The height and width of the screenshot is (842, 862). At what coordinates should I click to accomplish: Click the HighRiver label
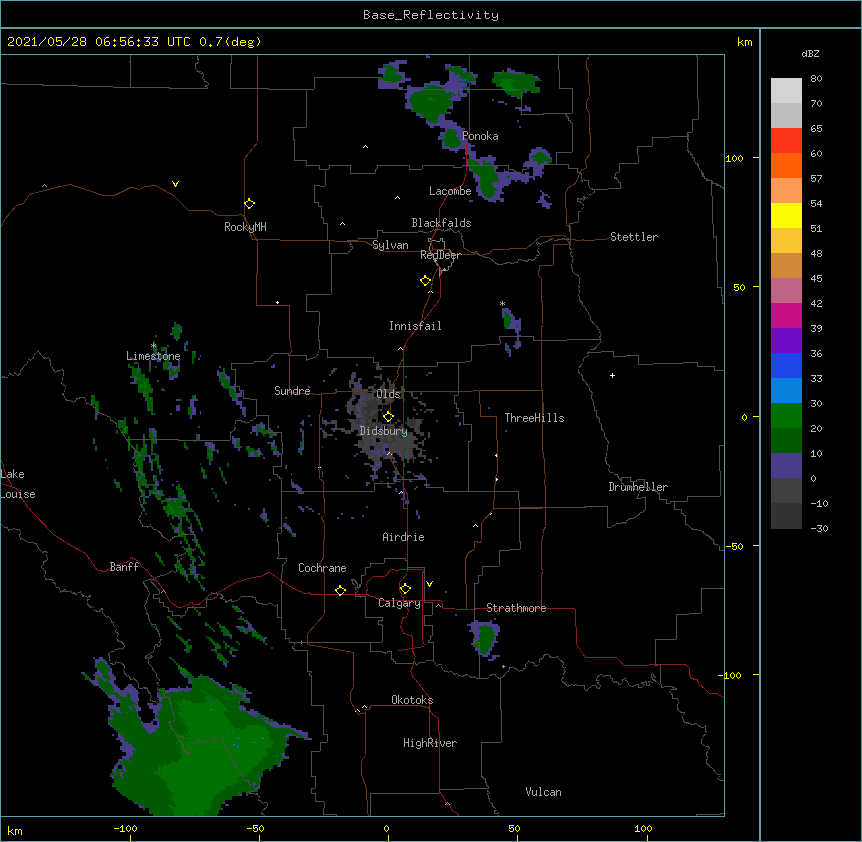click(x=430, y=743)
